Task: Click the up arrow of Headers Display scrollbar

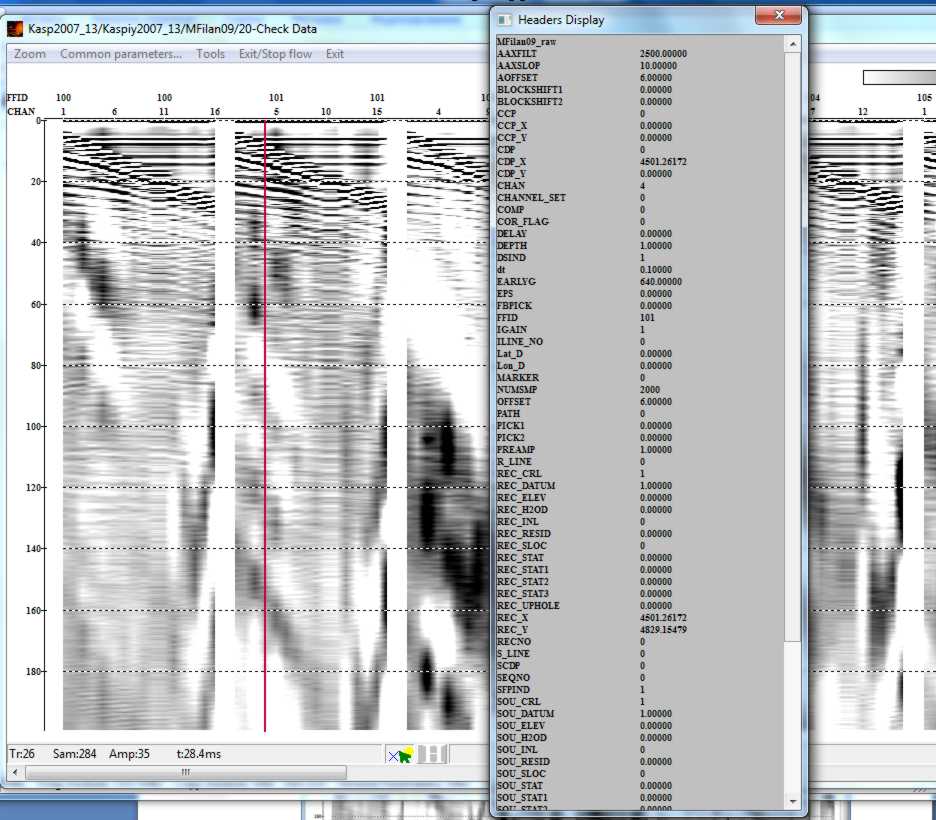Action: pyautogui.click(x=792, y=44)
